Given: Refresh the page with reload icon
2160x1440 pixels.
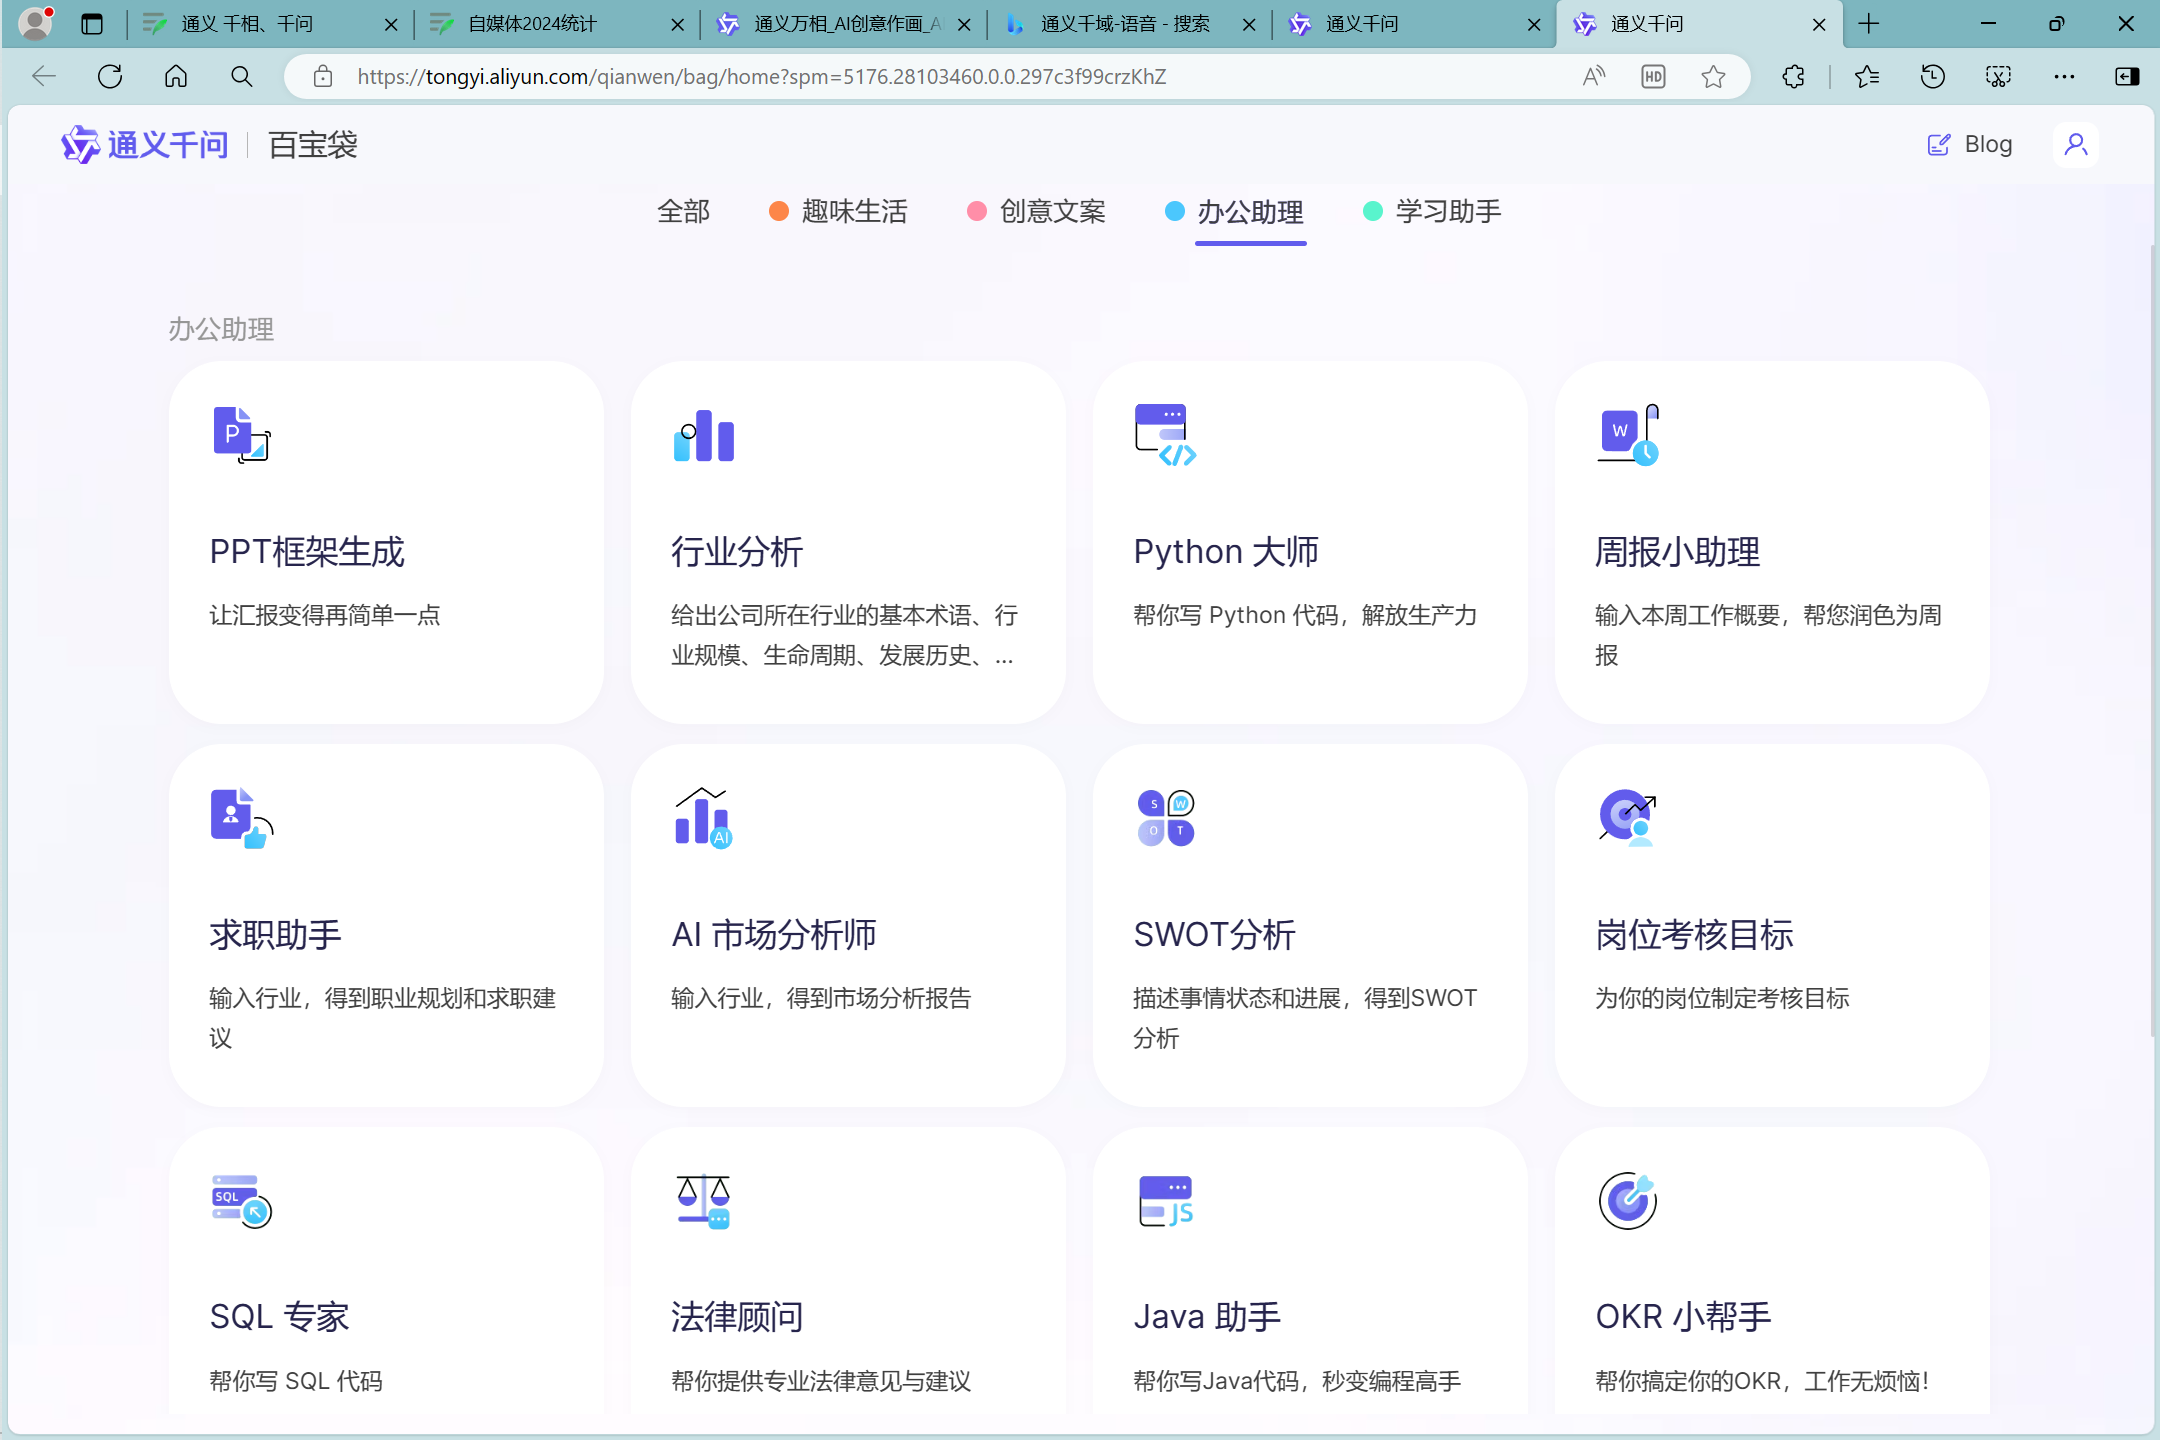Looking at the screenshot, I should (110, 77).
